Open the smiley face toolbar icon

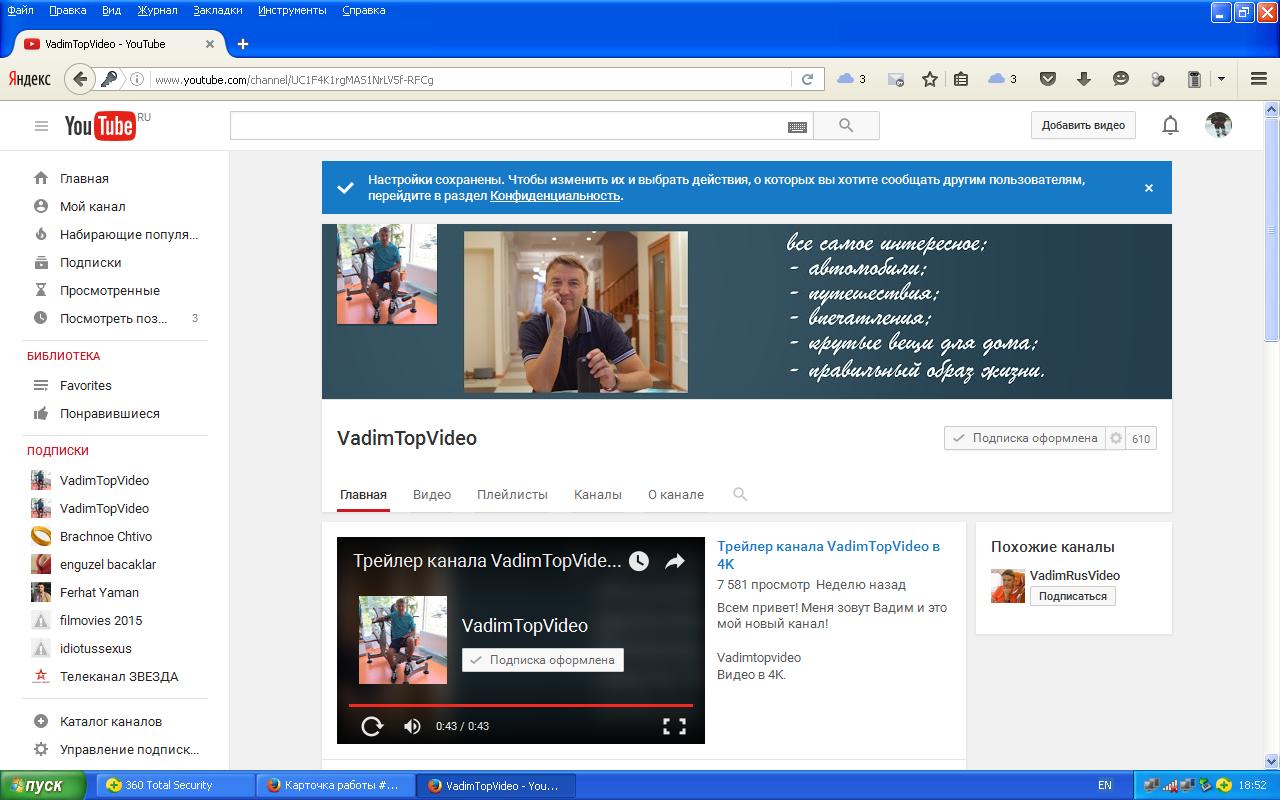coord(1121,79)
